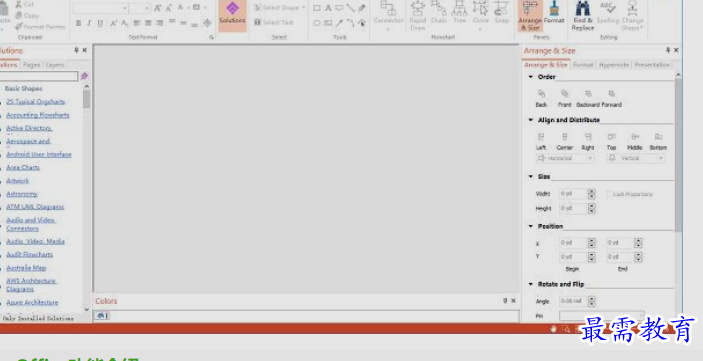Collapse the Rotate and Flip section

coord(531,284)
